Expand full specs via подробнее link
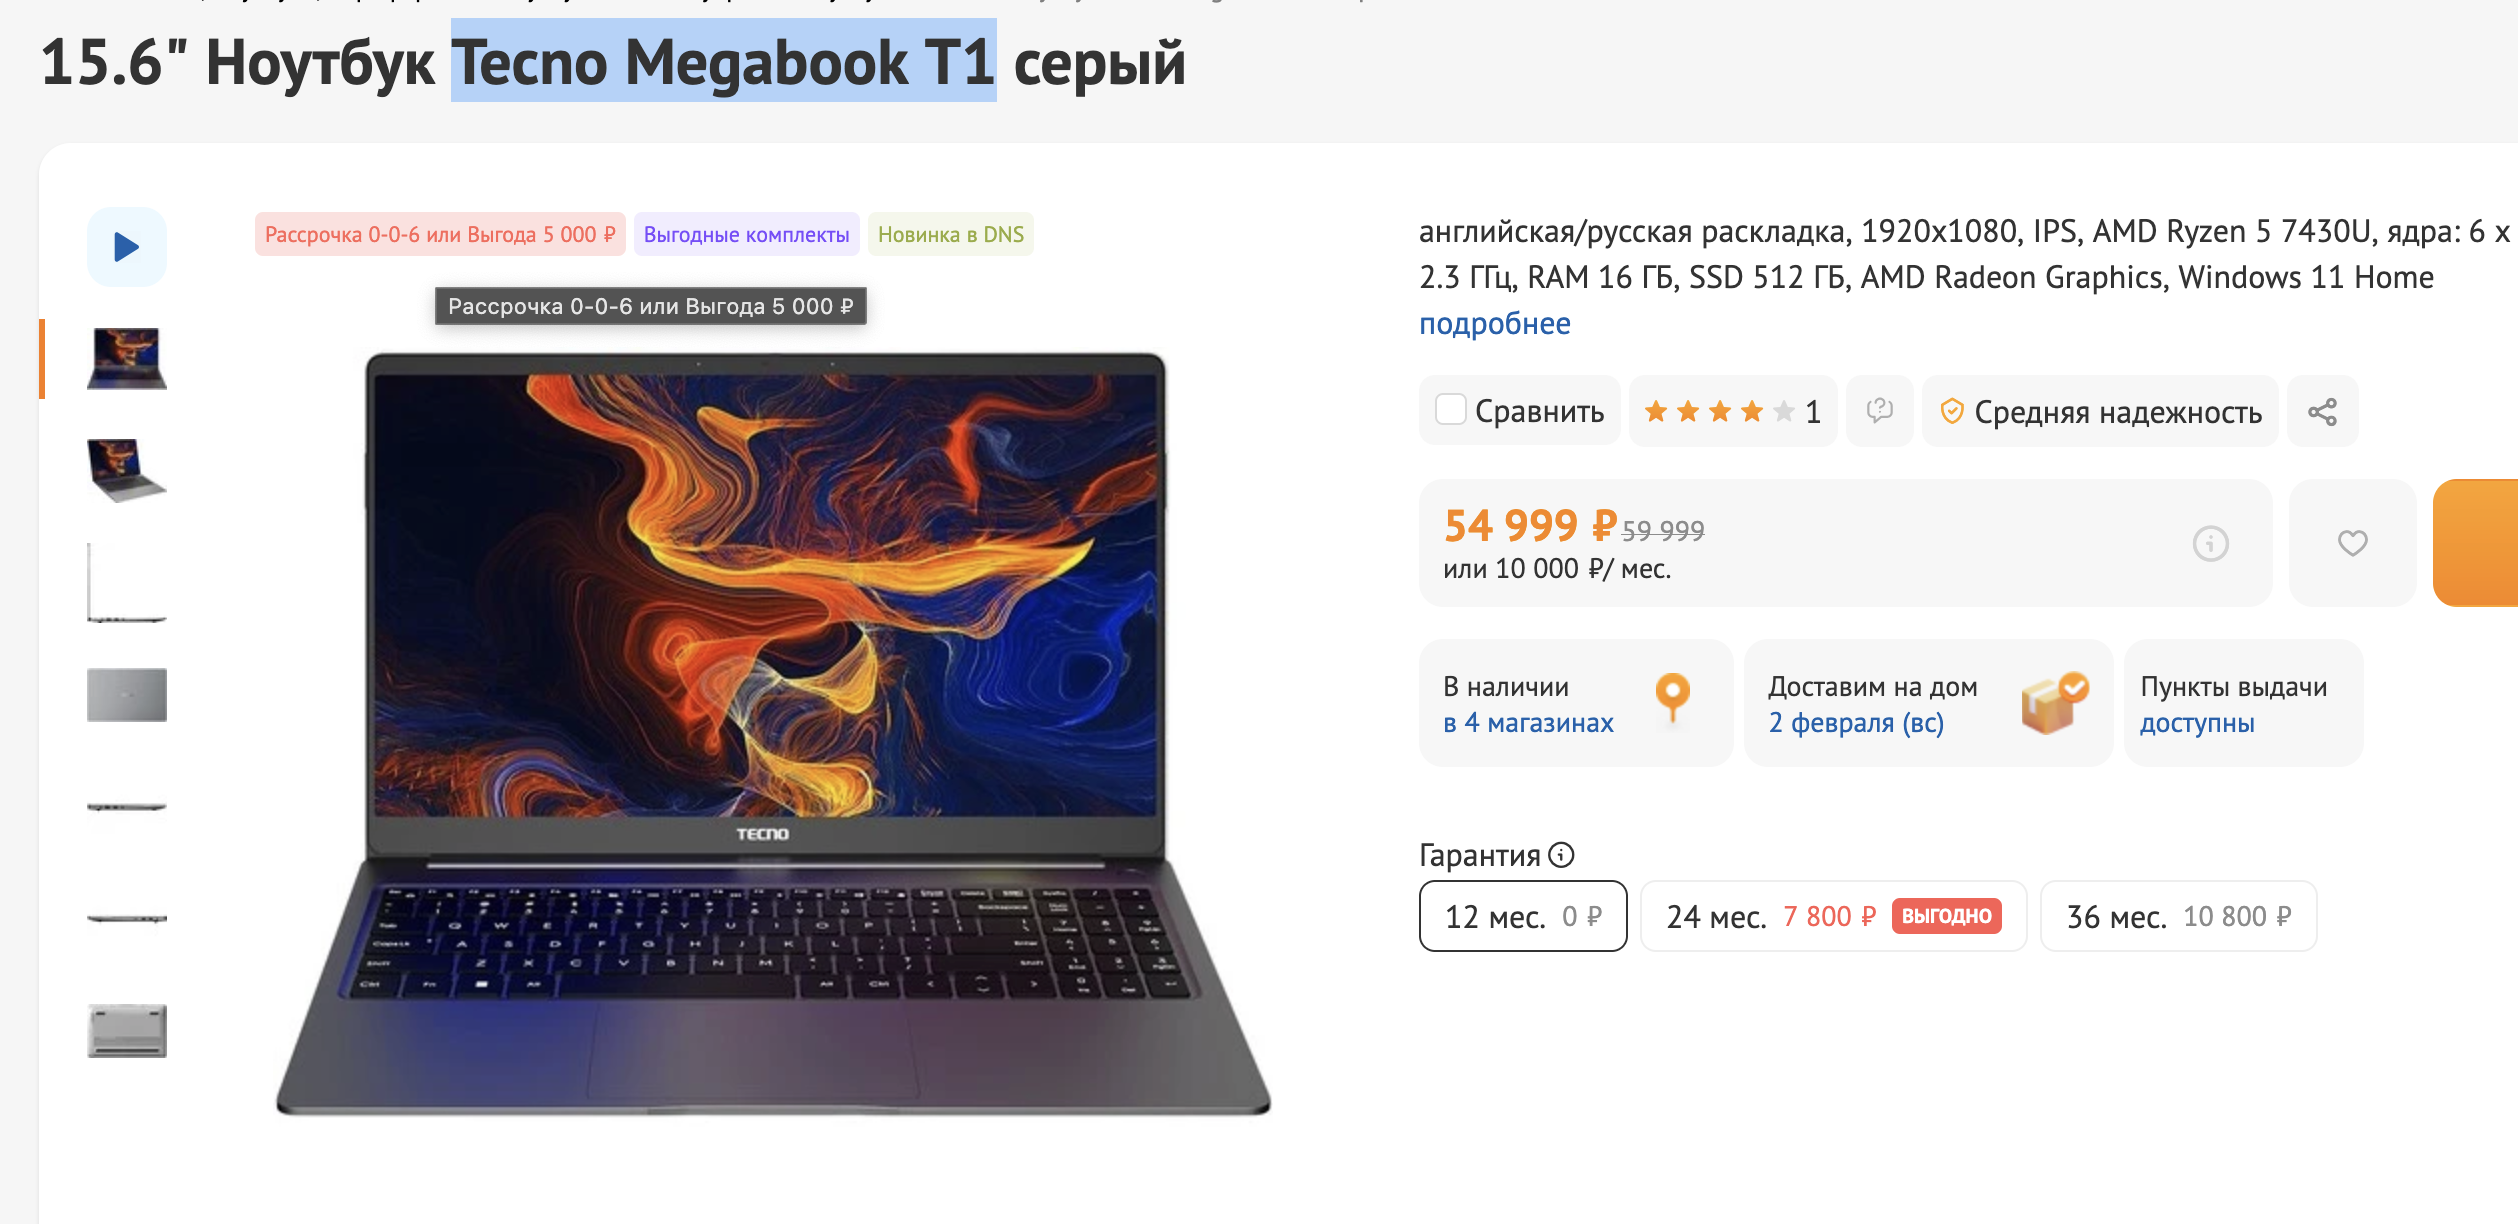The height and width of the screenshot is (1224, 2518). (x=1494, y=324)
